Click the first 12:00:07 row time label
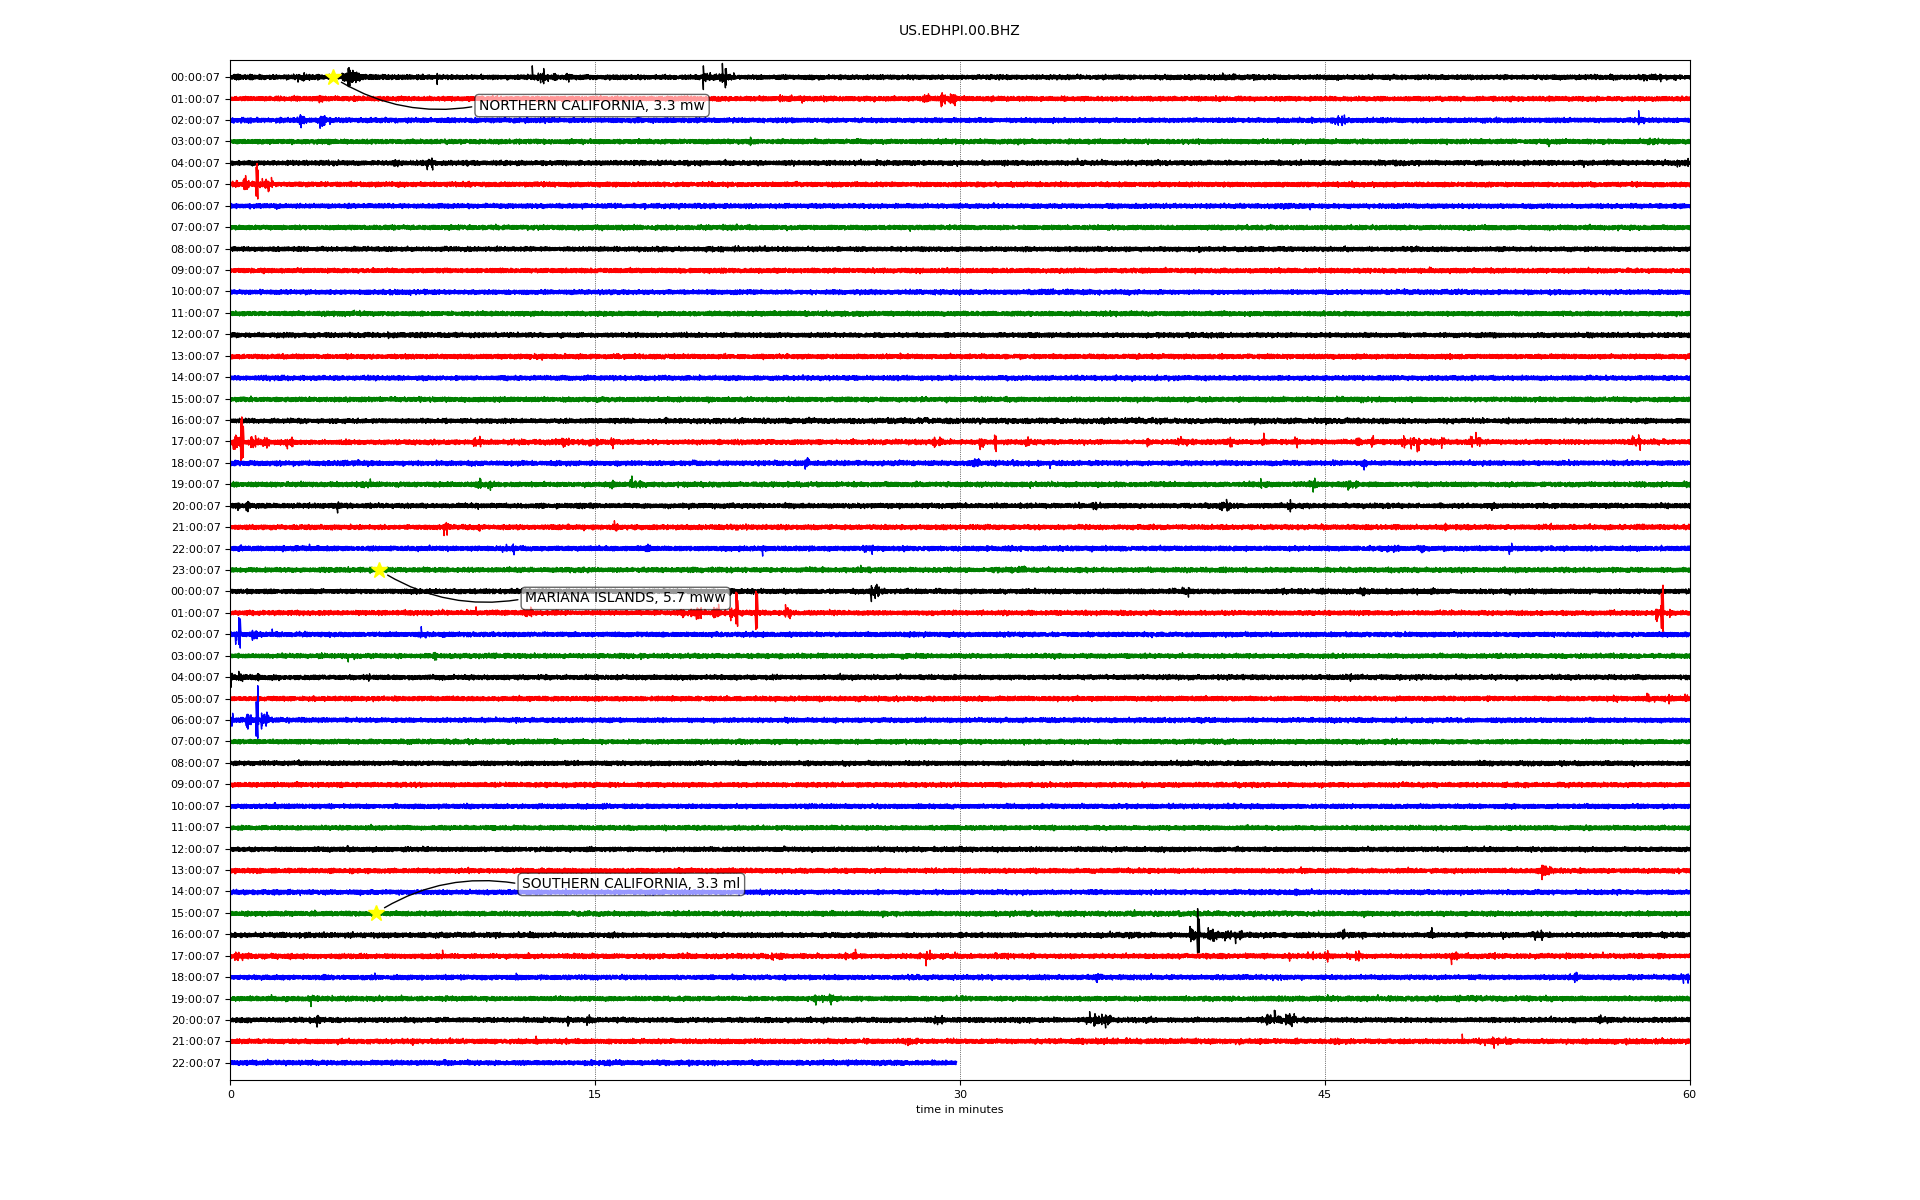The image size is (1920, 1200). click(x=195, y=335)
